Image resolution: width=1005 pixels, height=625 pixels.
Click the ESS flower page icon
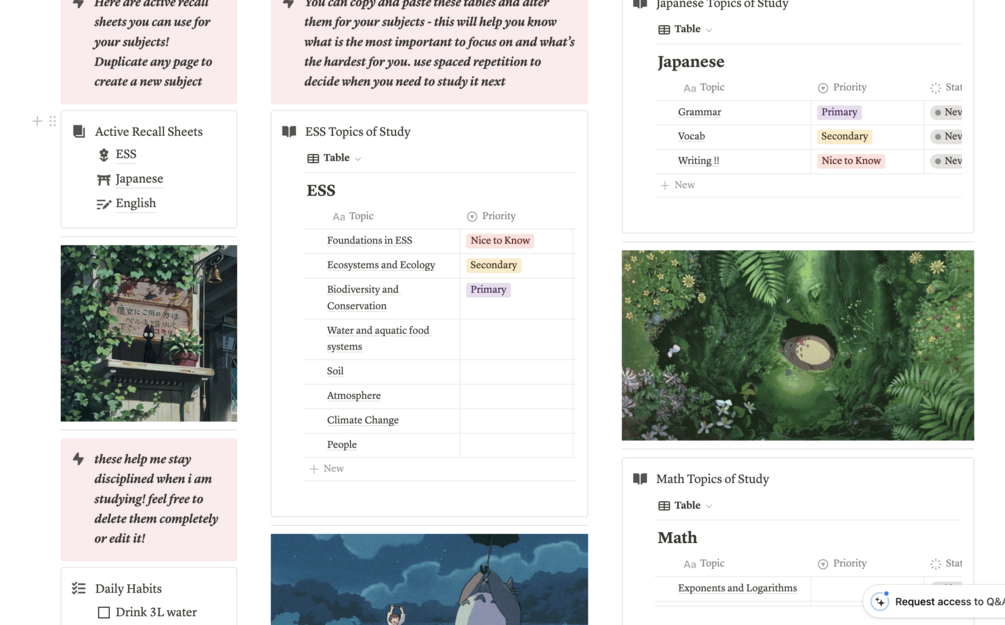tap(104, 154)
